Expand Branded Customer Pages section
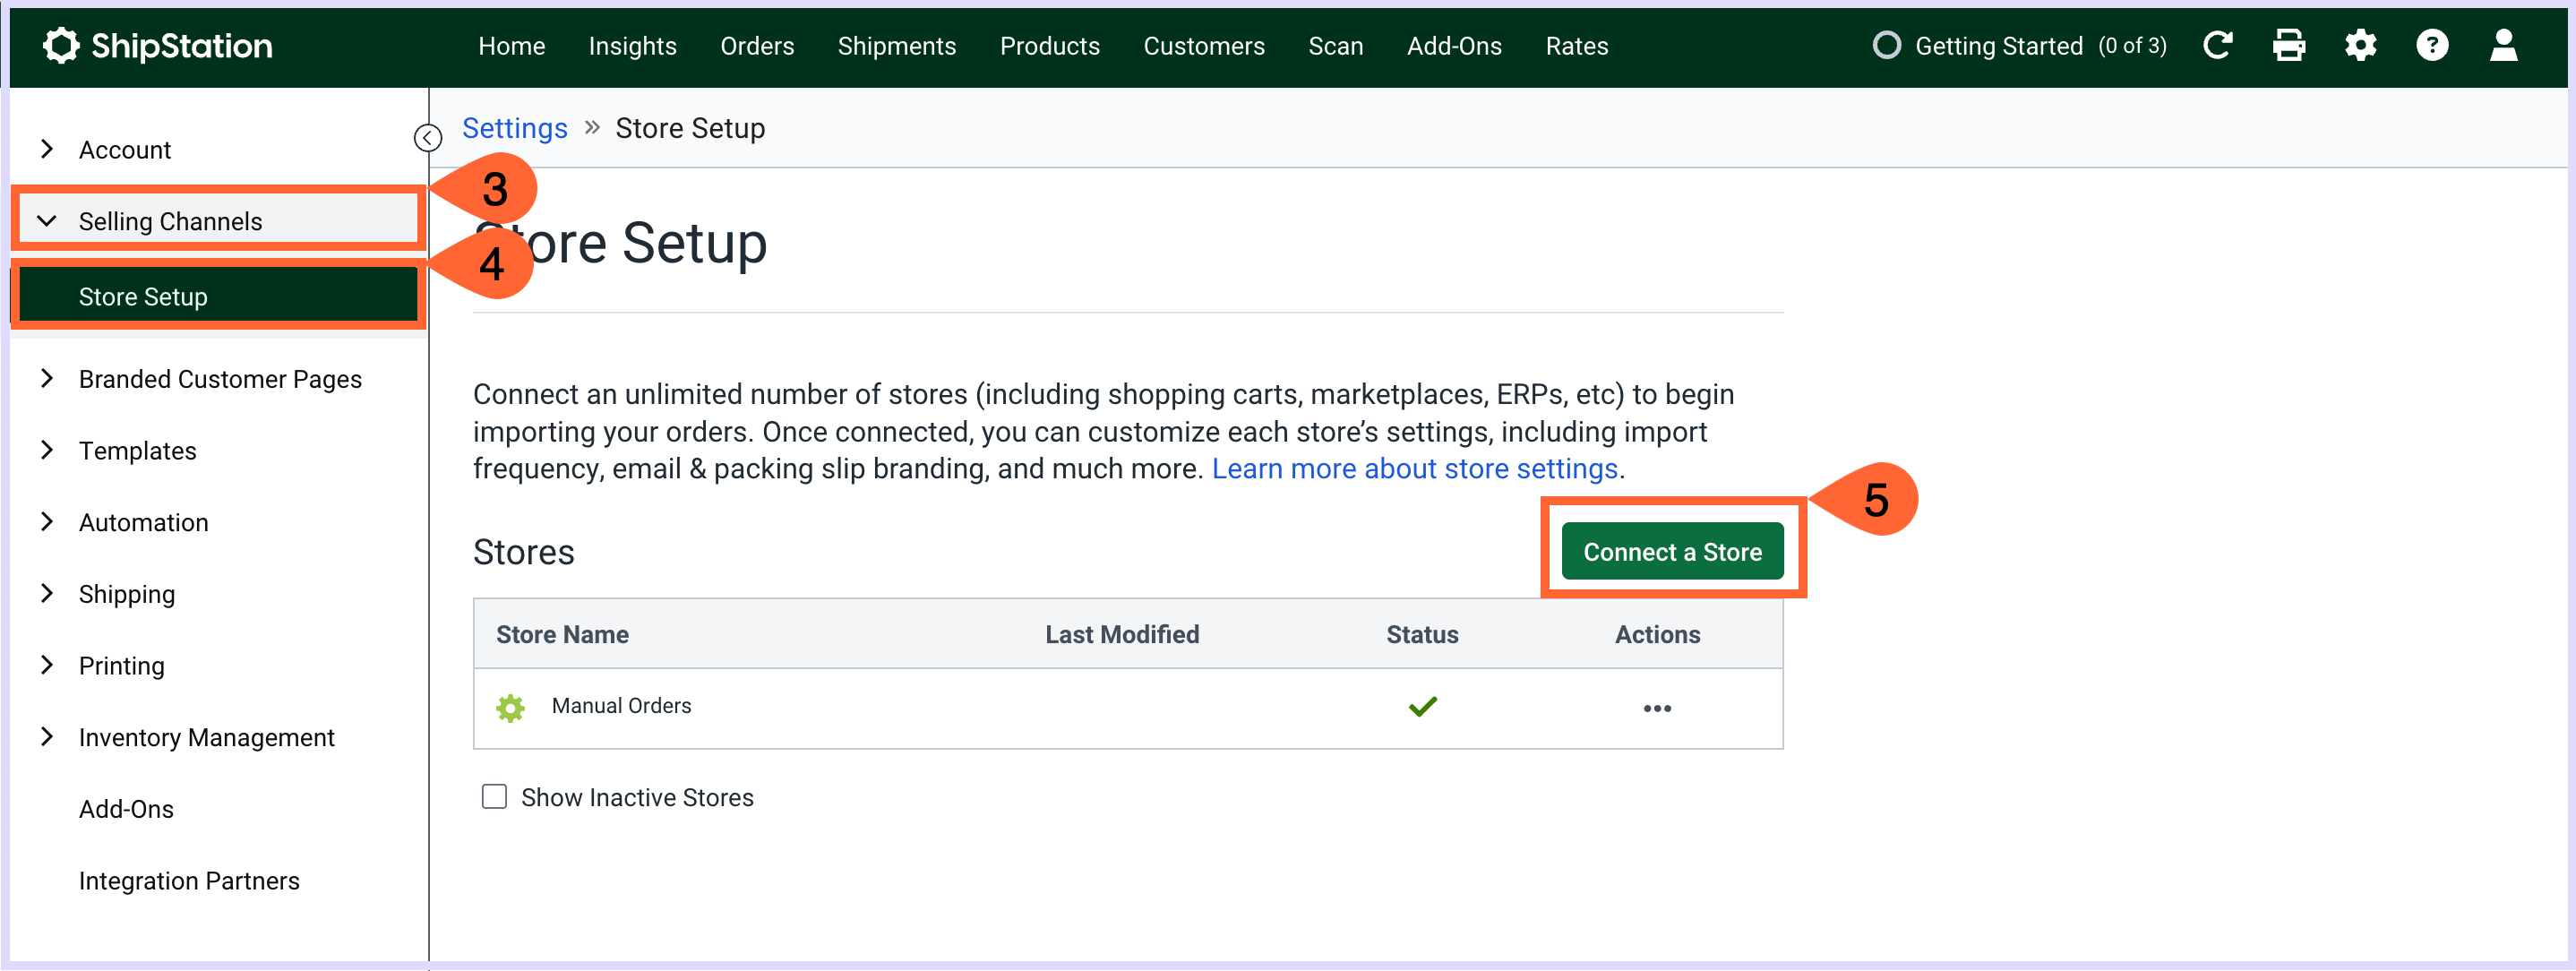This screenshot has width=2576, height=971. [x=46, y=378]
